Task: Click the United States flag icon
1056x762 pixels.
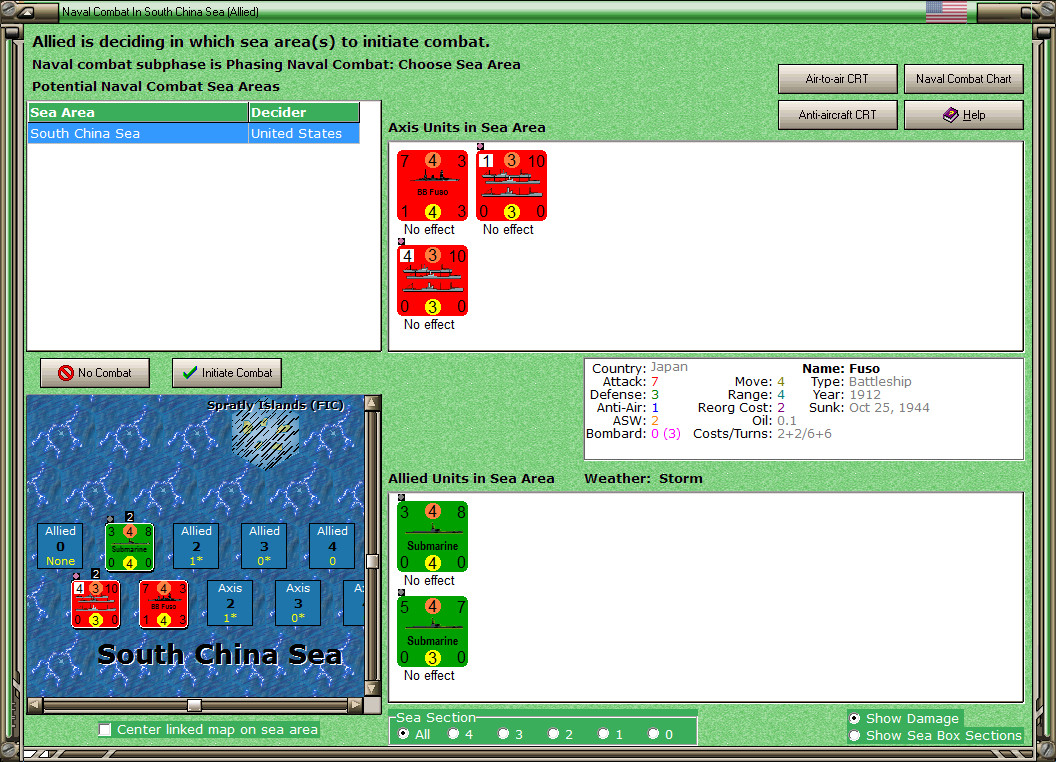Action: [946, 11]
